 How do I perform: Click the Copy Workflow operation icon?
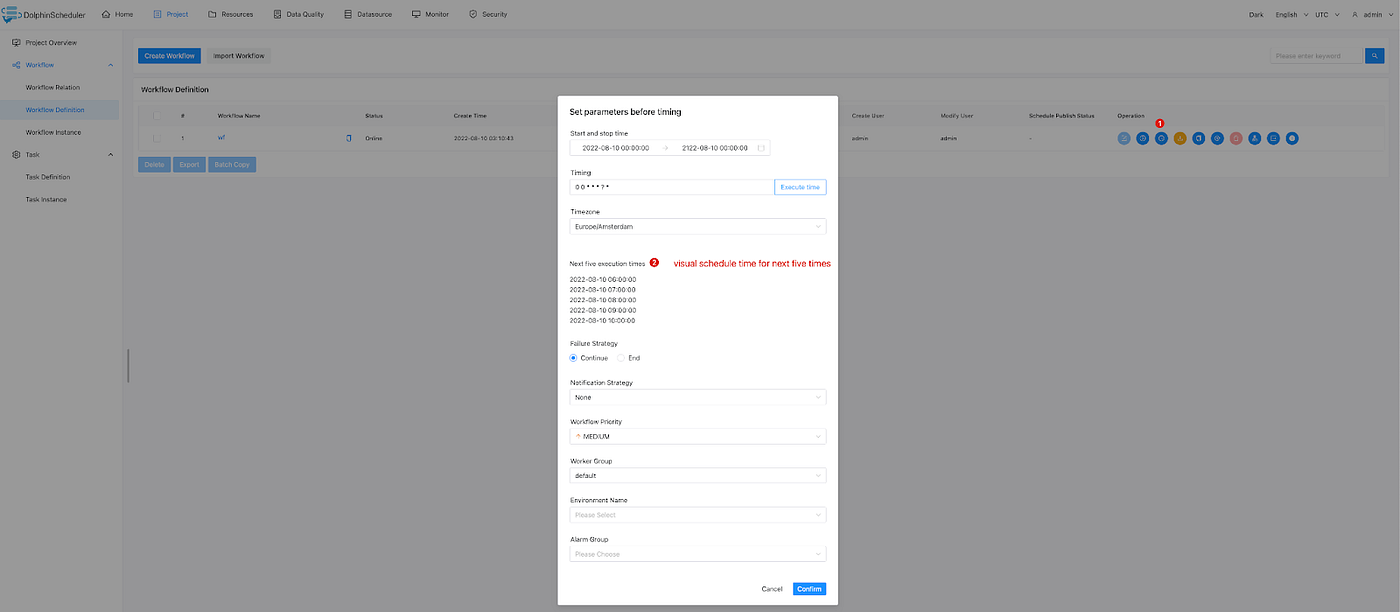pos(1198,138)
